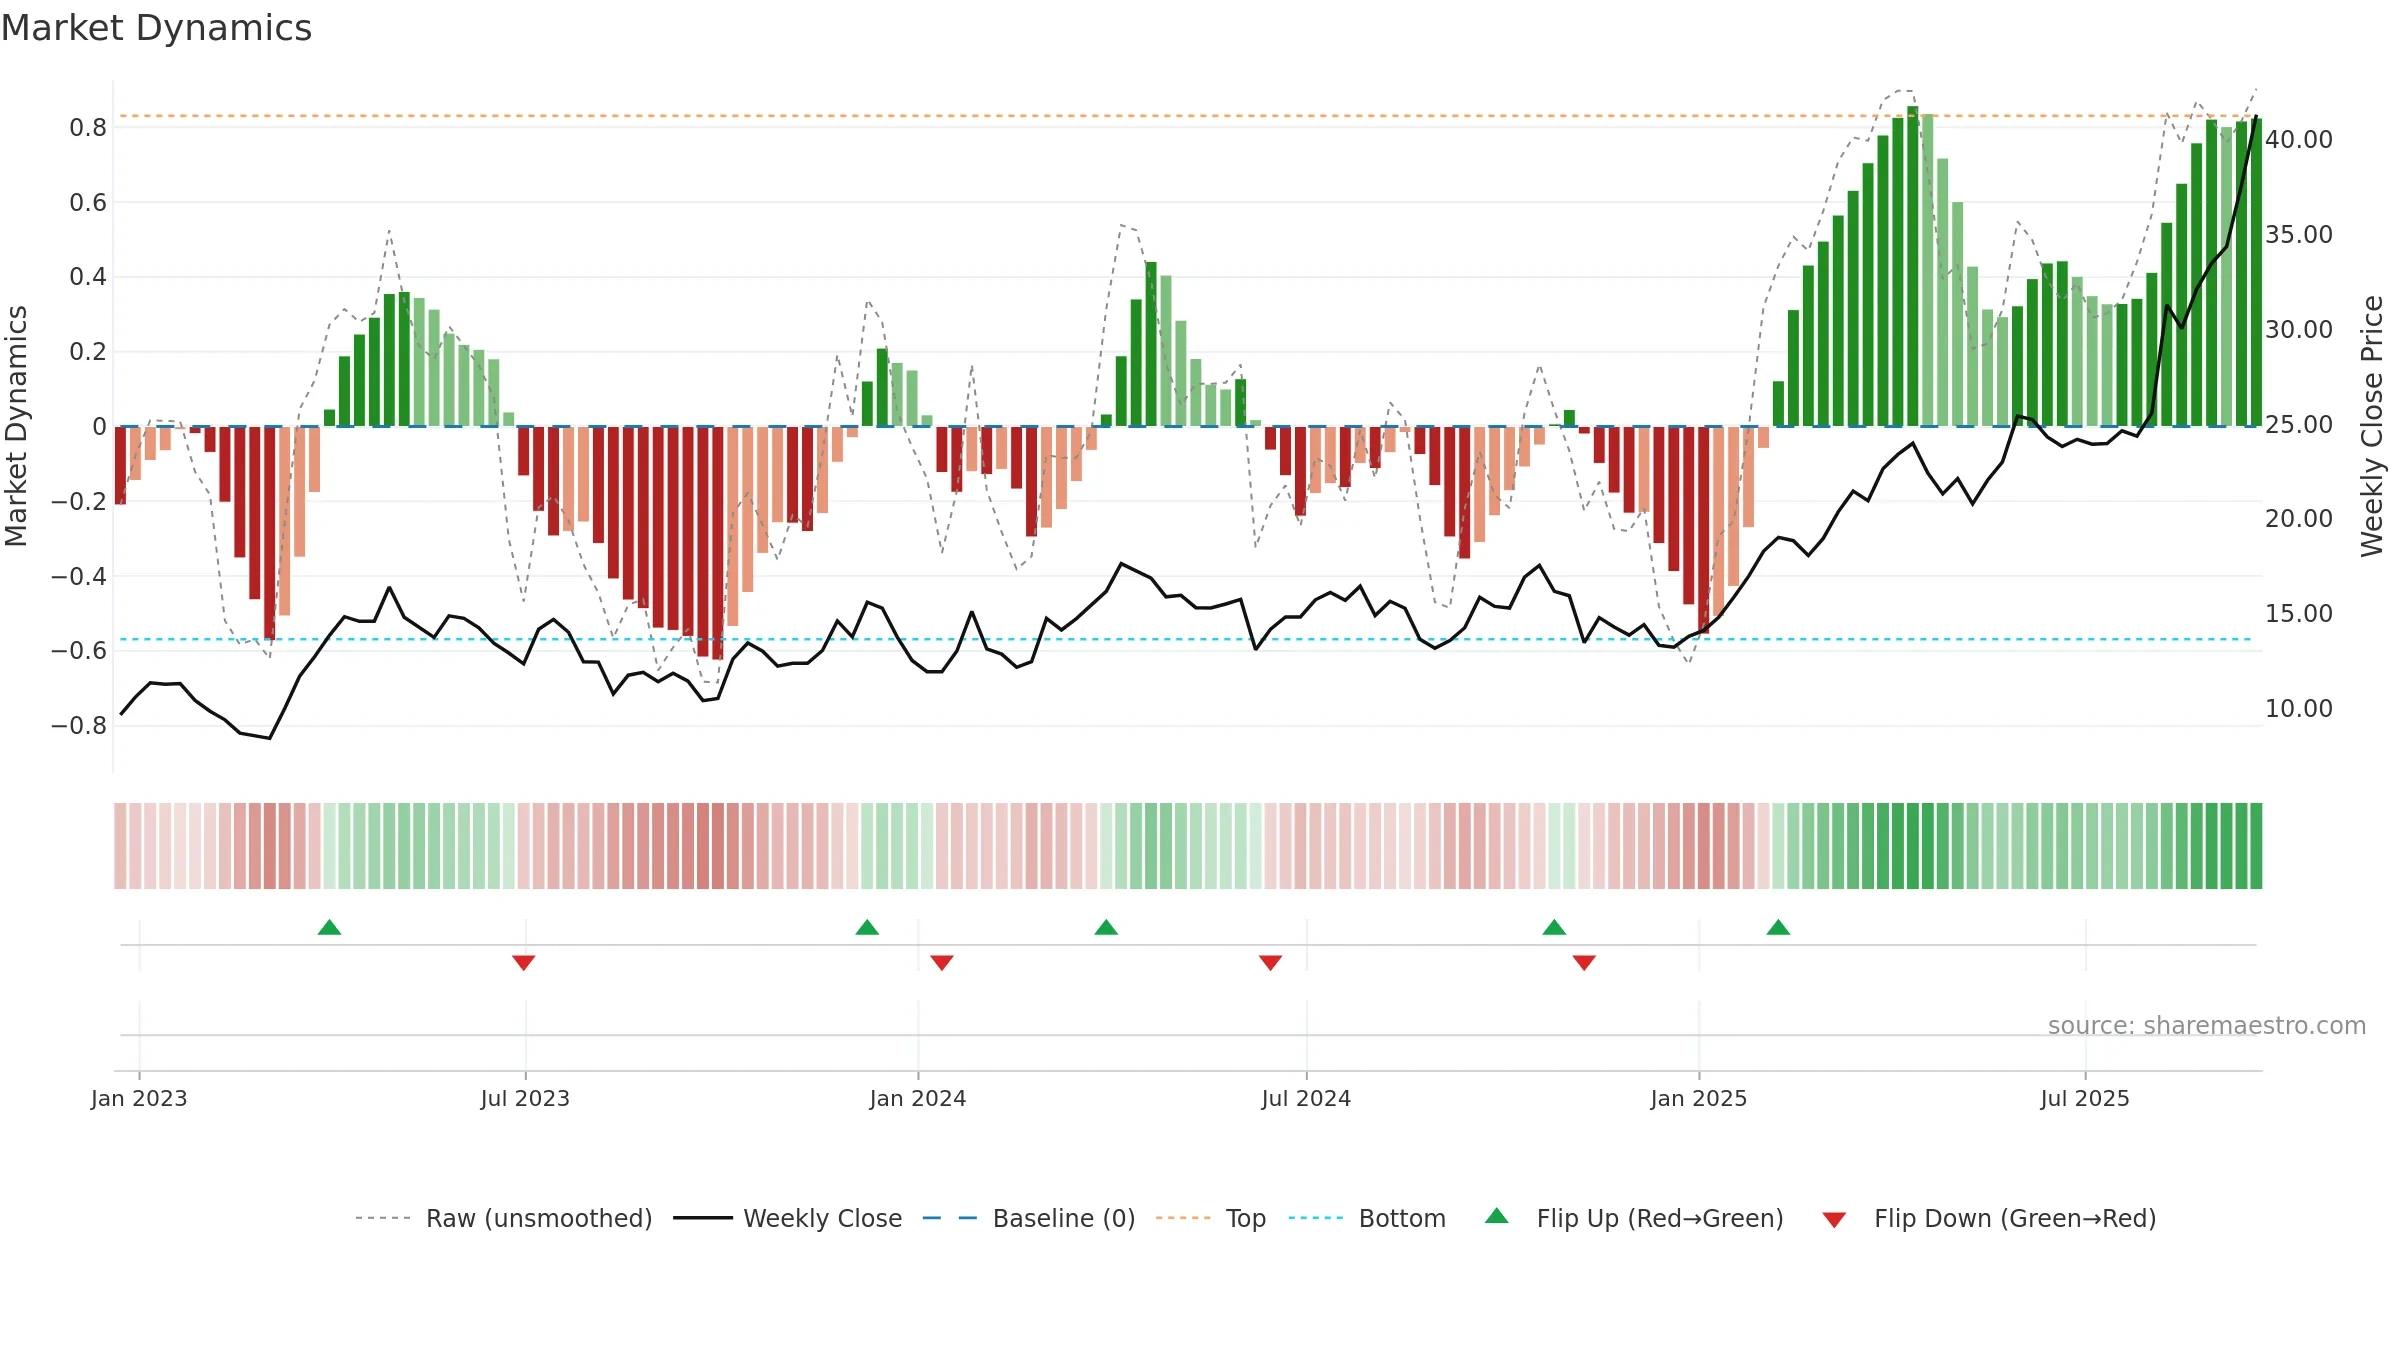Viewport: 2400px width, 1350px height.
Task: Click the −0.2 left axis label
Action: click(x=79, y=501)
